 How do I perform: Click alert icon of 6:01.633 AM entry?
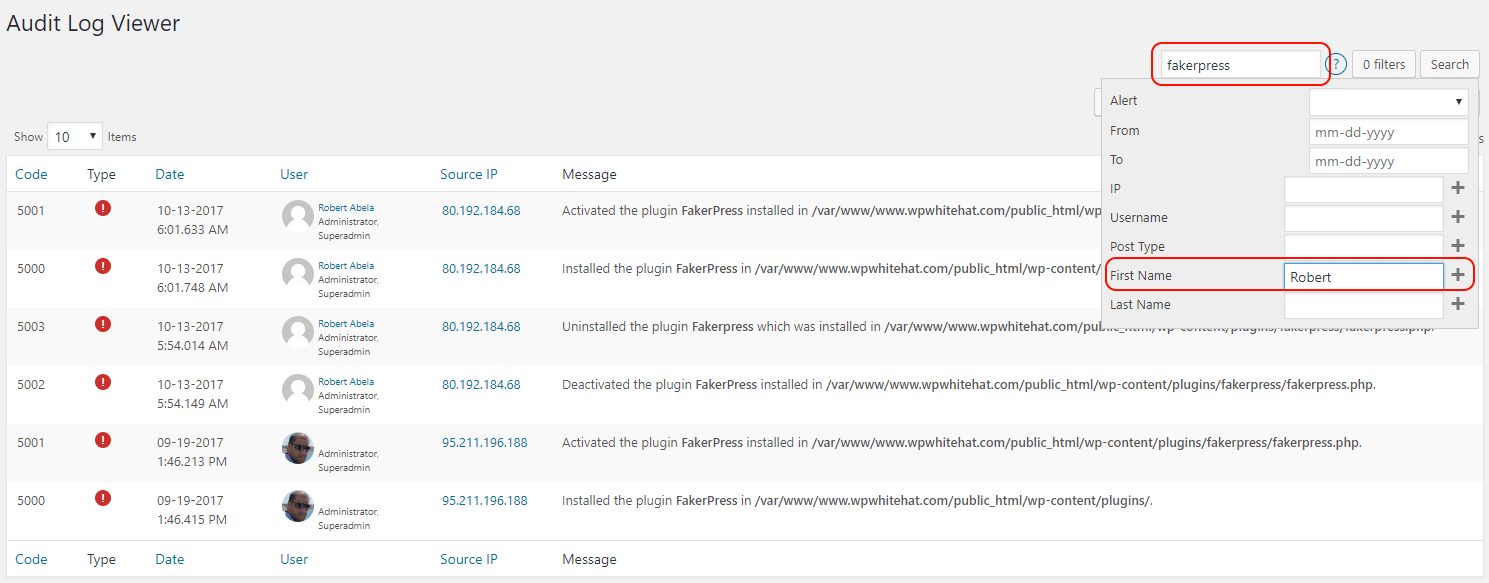pyautogui.click(x=102, y=208)
